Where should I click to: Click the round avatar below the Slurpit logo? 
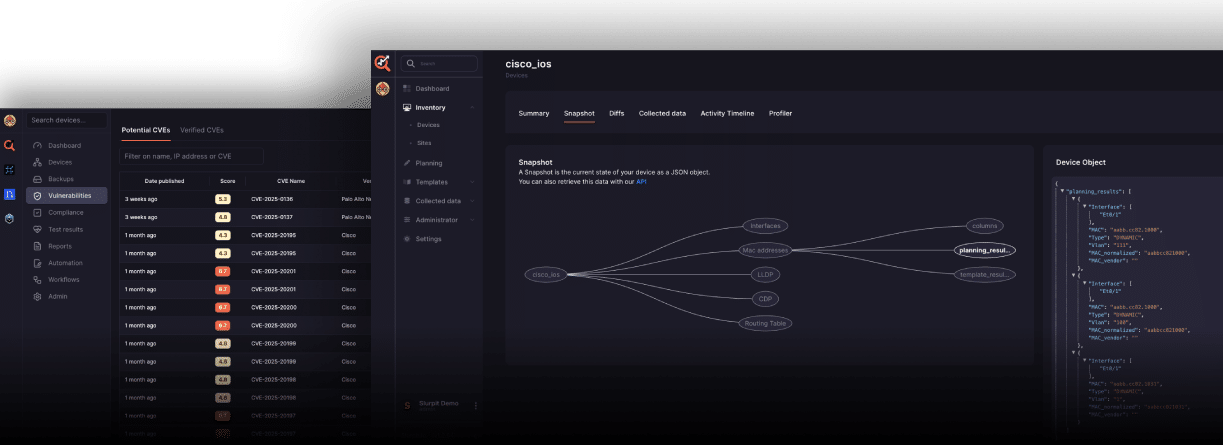pyautogui.click(x=382, y=89)
